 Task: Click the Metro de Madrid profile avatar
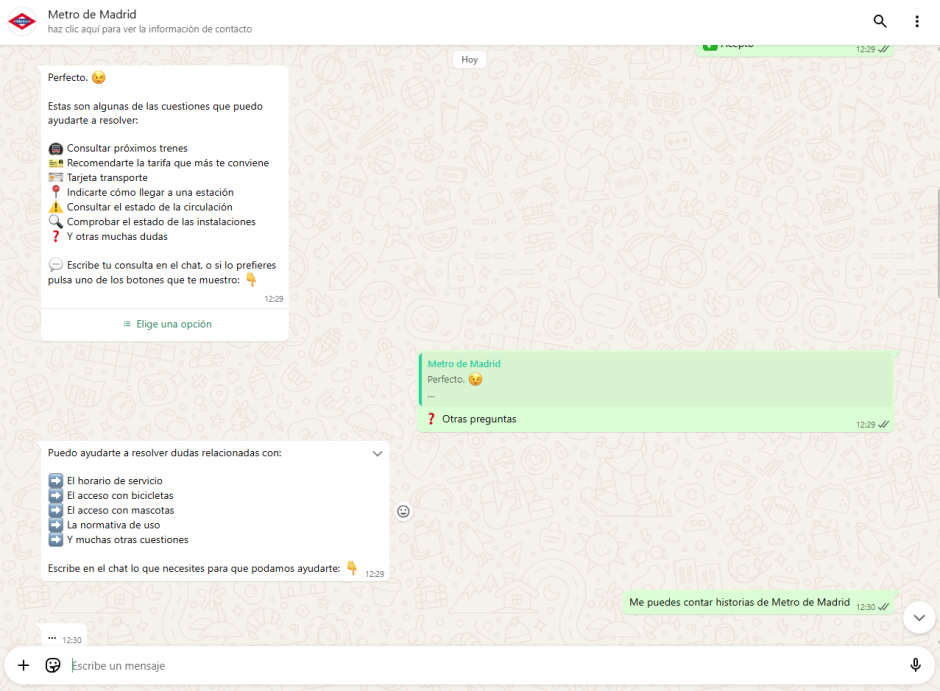point(22,22)
